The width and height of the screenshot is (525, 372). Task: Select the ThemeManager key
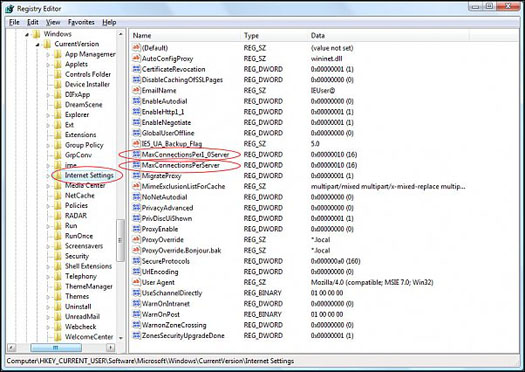tap(89, 286)
